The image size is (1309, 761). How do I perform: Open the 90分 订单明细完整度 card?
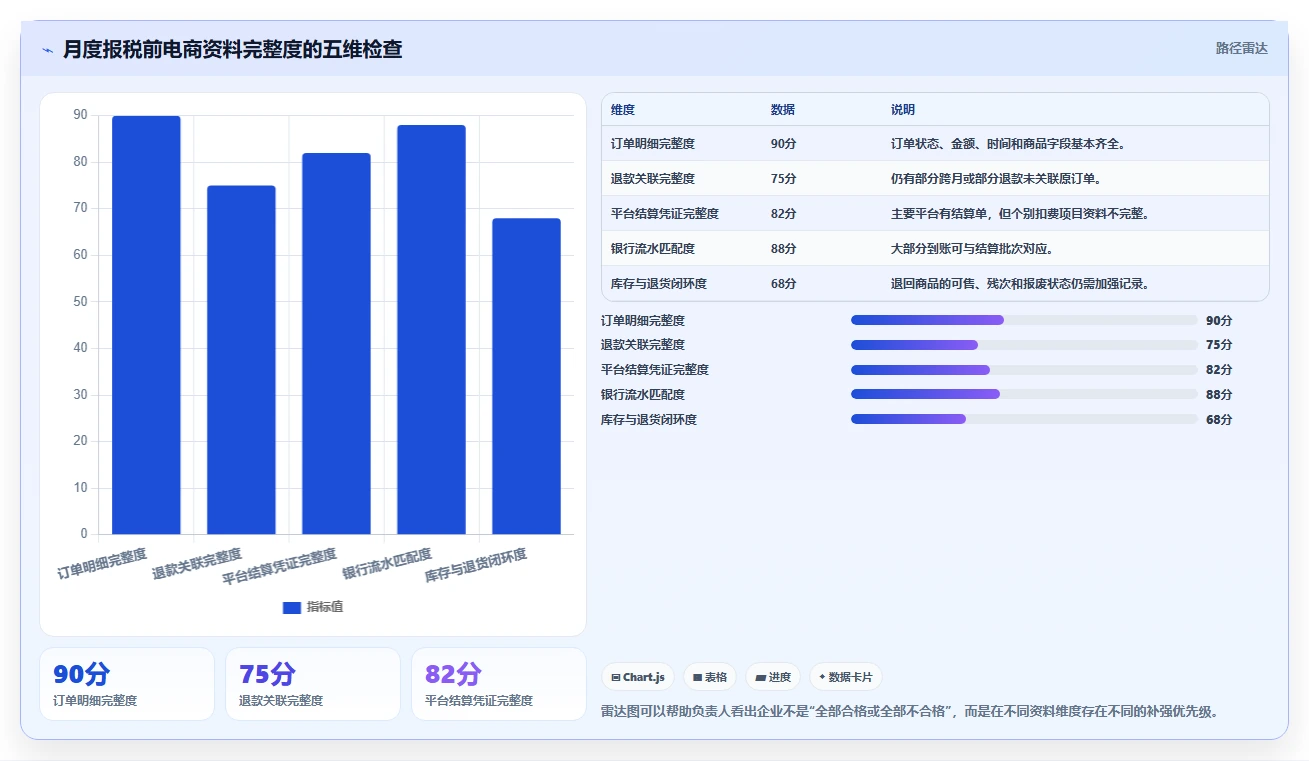pos(127,684)
